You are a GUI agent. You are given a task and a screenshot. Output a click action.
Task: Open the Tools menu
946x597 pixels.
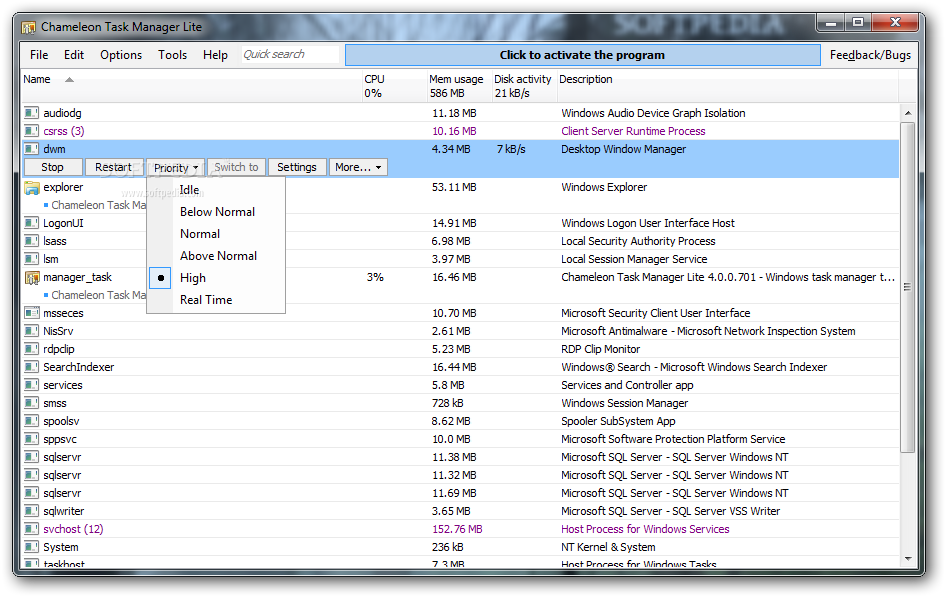(x=173, y=55)
